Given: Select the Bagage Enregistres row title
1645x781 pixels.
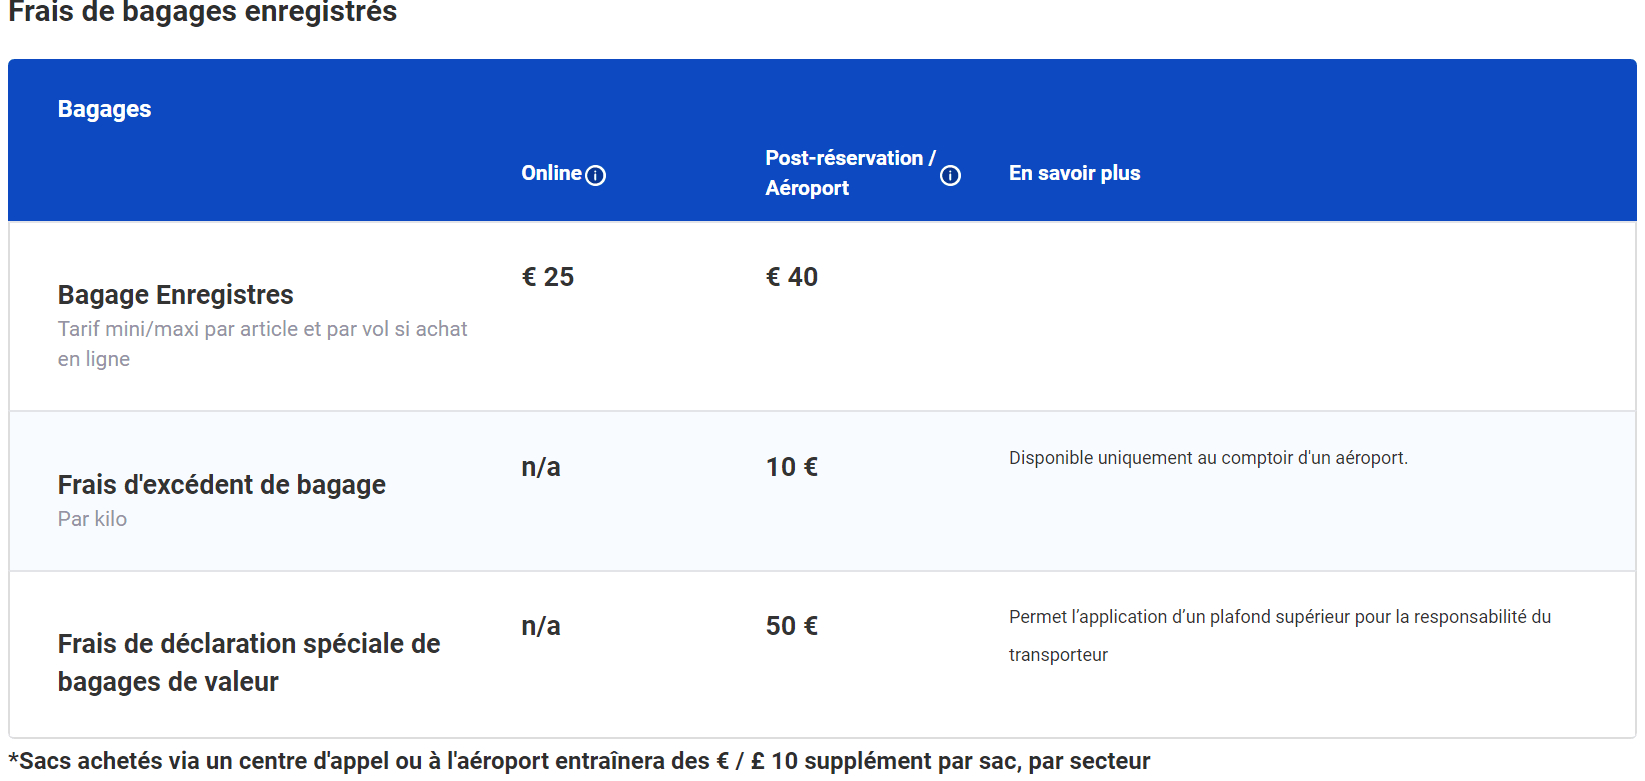Looking at the screenshot, I should (x=175, y=295).
